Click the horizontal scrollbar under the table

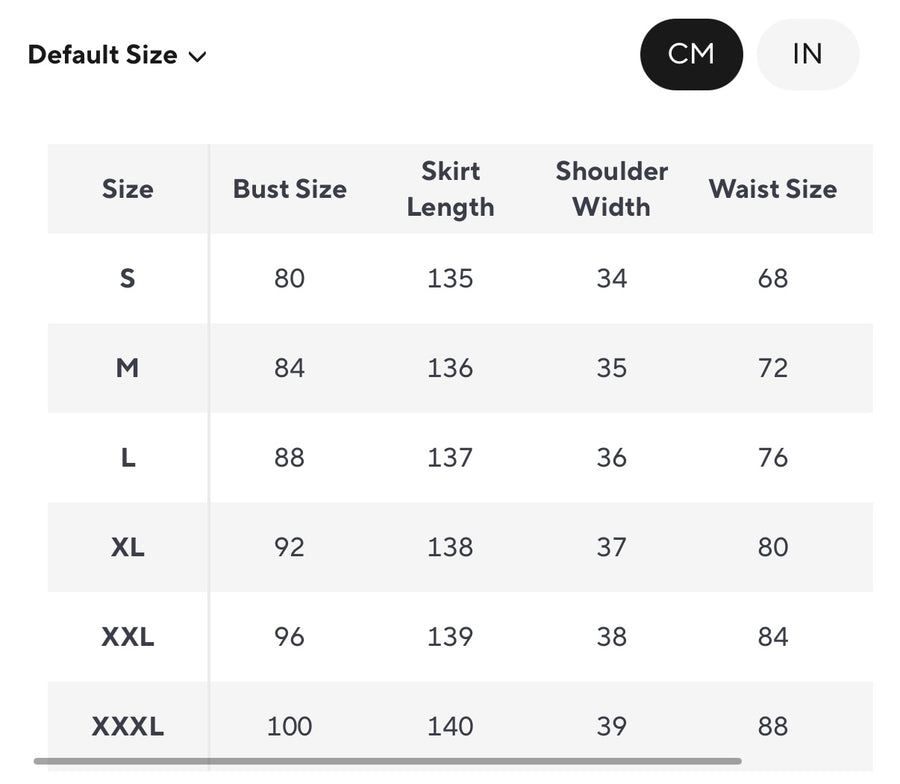click(388, 761)
